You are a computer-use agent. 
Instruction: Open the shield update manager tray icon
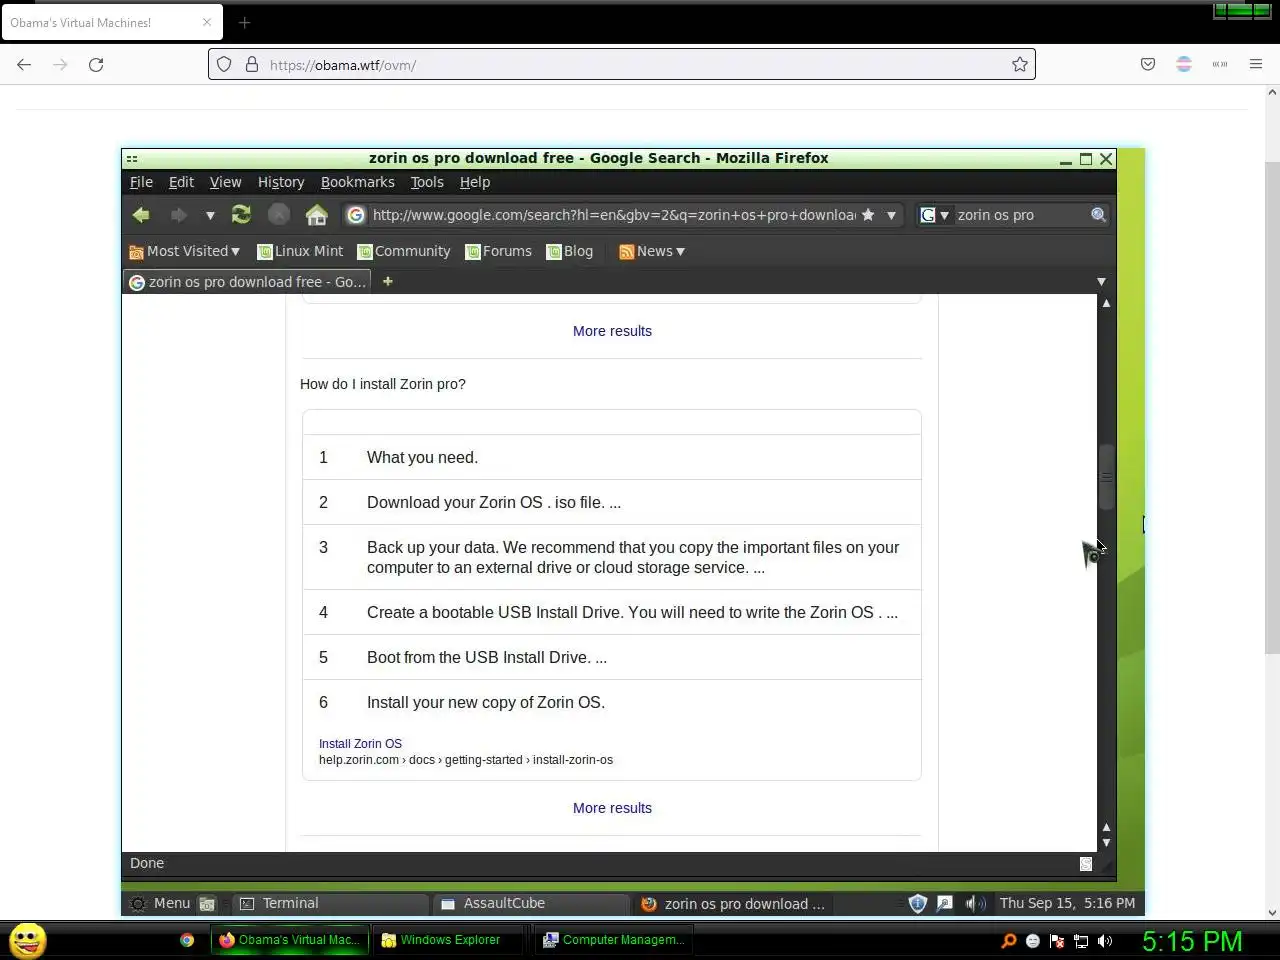[x=918, y=904]
